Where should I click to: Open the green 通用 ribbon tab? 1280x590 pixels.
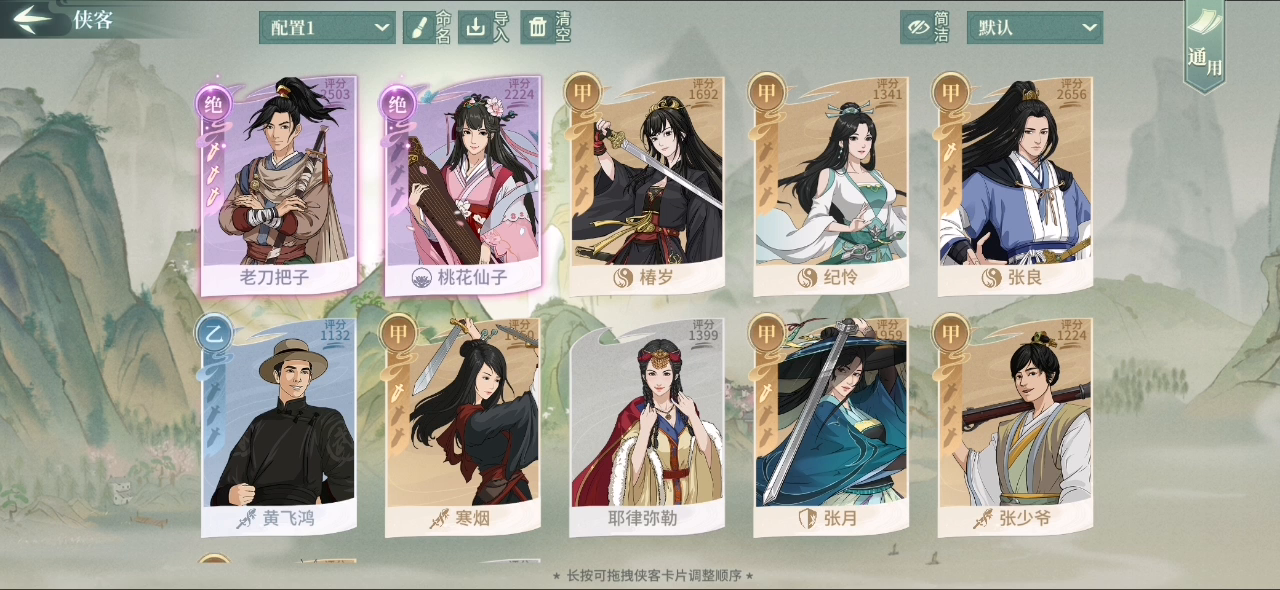pyautogui.click(x=1204, y=45)
